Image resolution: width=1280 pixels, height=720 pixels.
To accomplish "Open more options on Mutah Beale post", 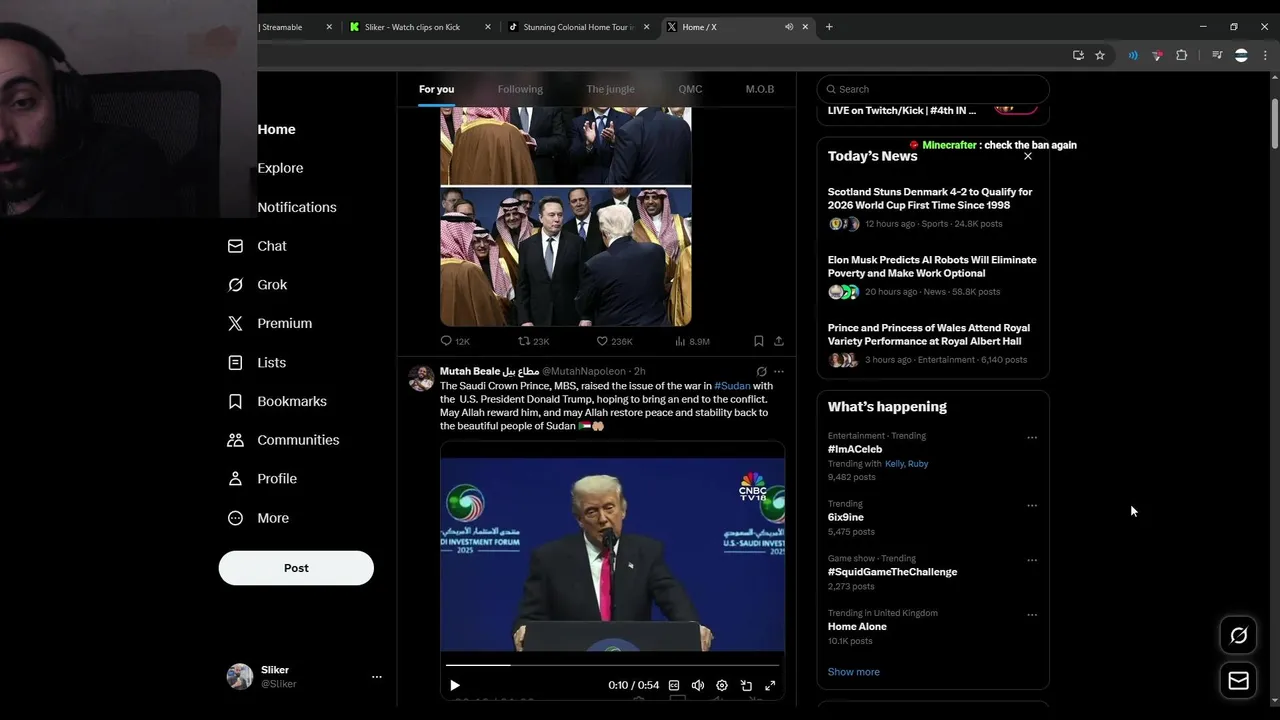I will 779,371.
